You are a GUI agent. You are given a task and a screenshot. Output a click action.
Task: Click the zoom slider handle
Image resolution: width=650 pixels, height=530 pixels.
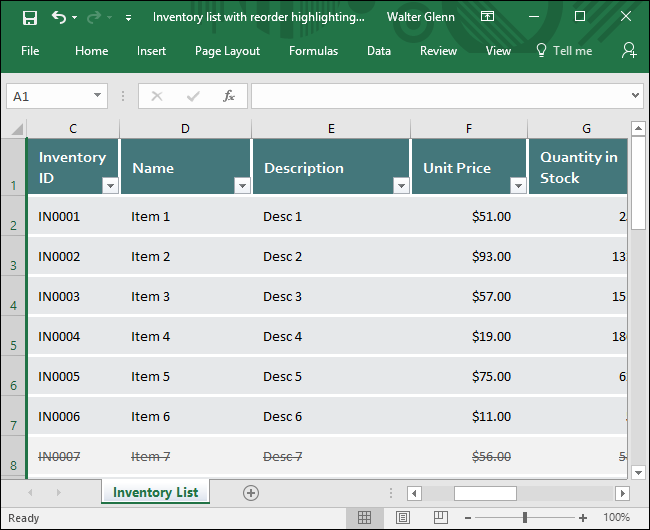[x=524, y=517]
